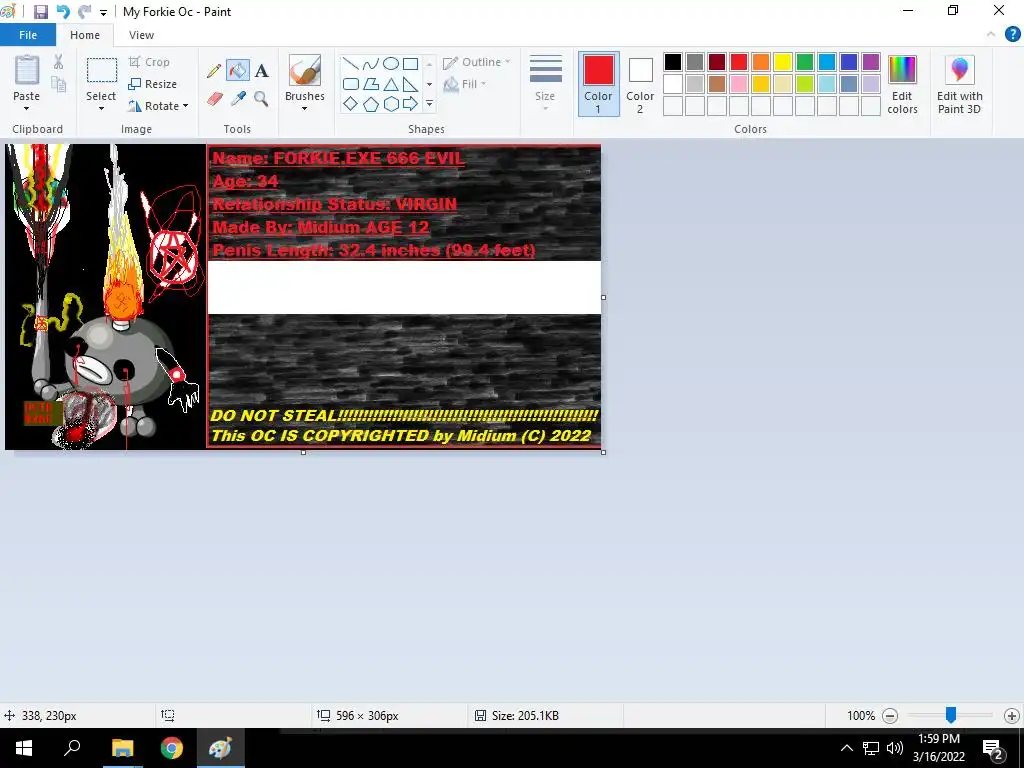Select the Pencil tool

(x=214, y=71)
